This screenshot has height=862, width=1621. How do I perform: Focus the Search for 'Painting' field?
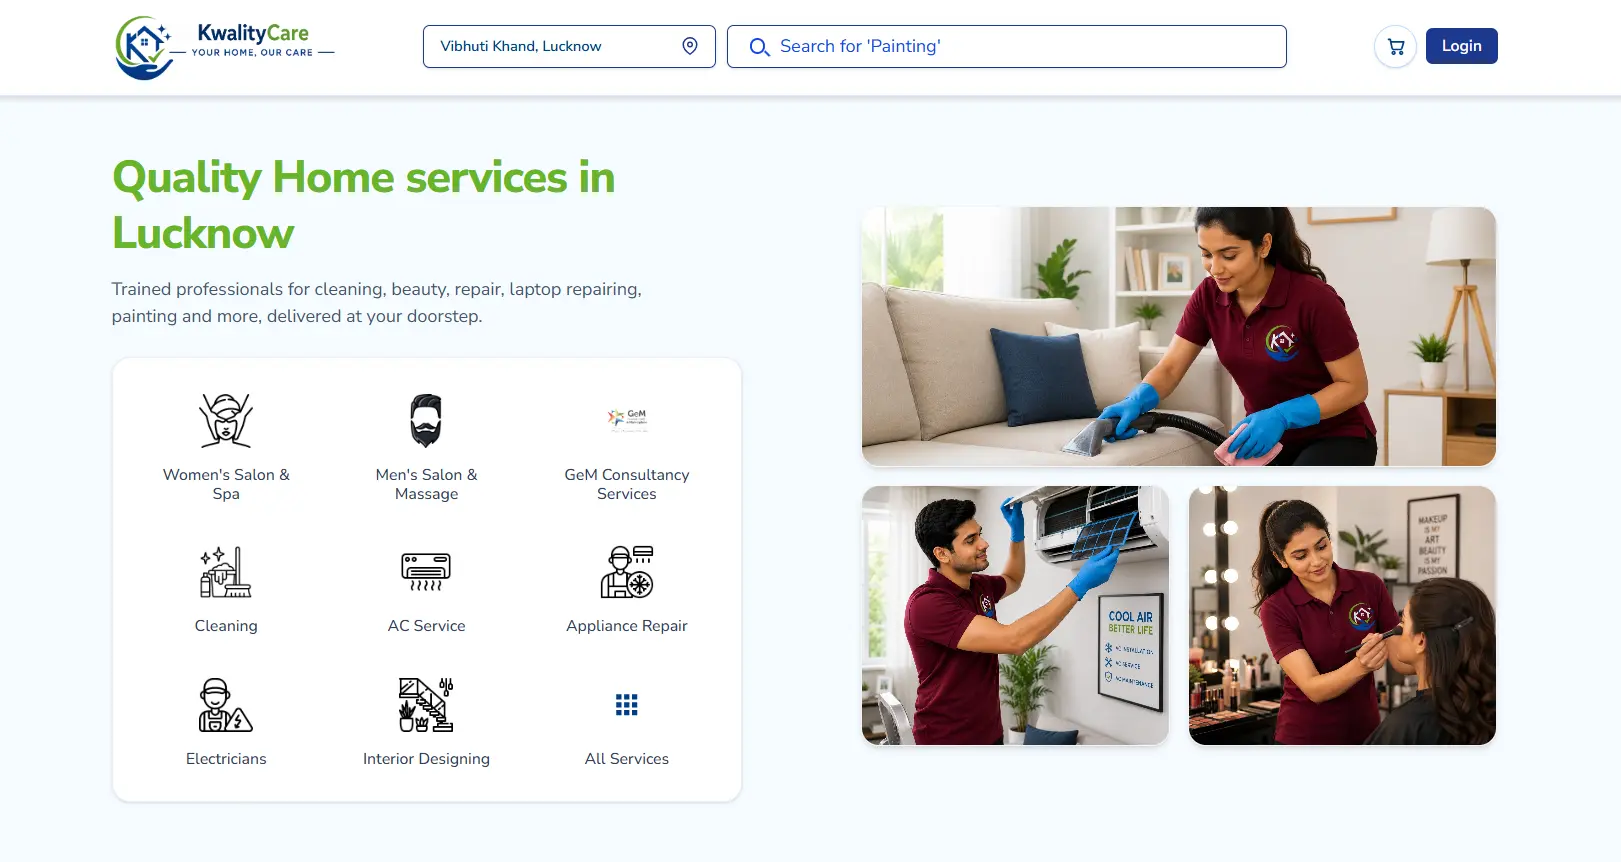[x=1007, y=47]
